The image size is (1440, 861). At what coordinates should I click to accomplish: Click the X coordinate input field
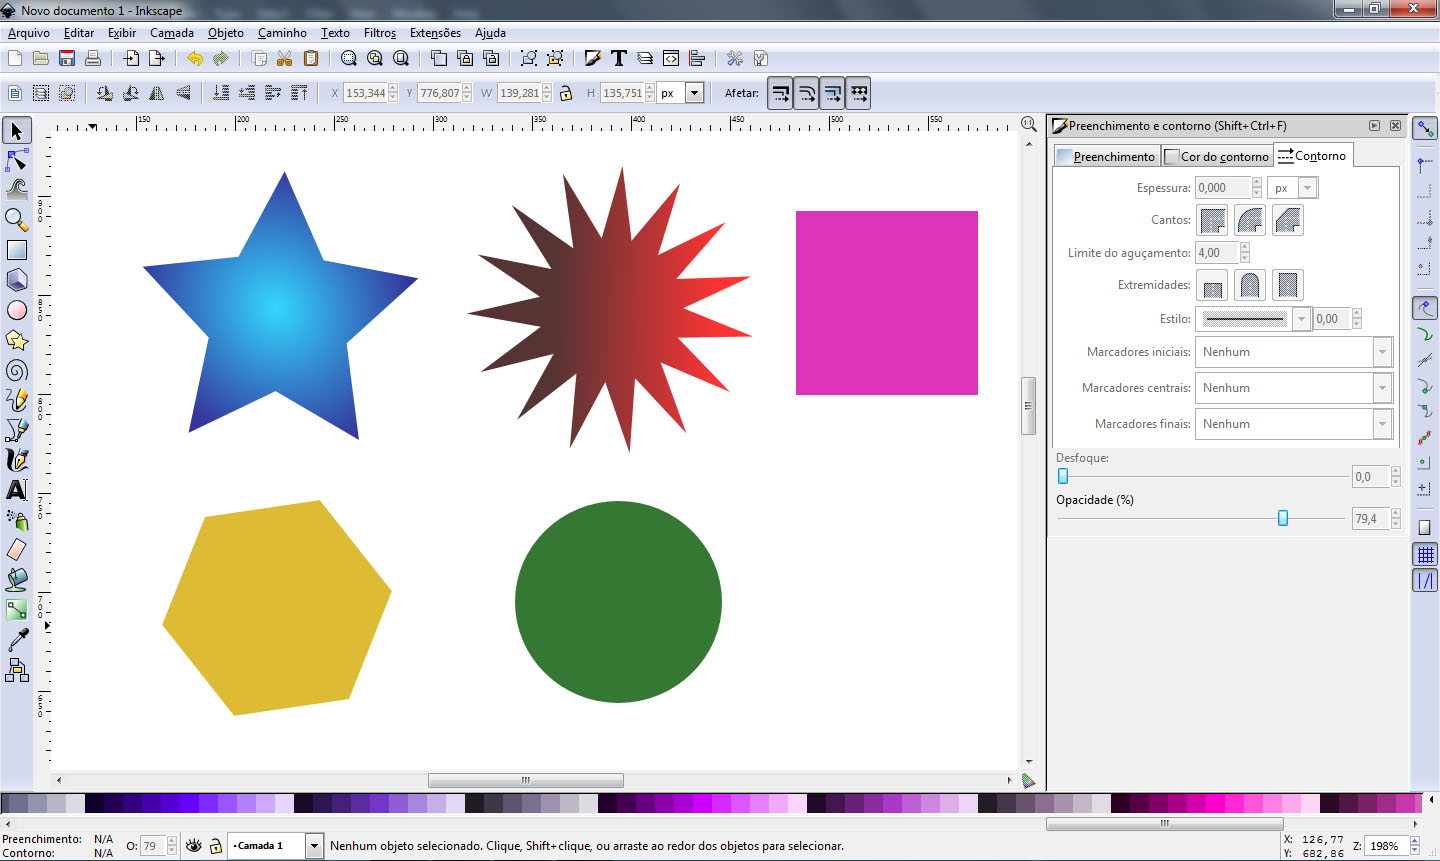tap(365, 93)
